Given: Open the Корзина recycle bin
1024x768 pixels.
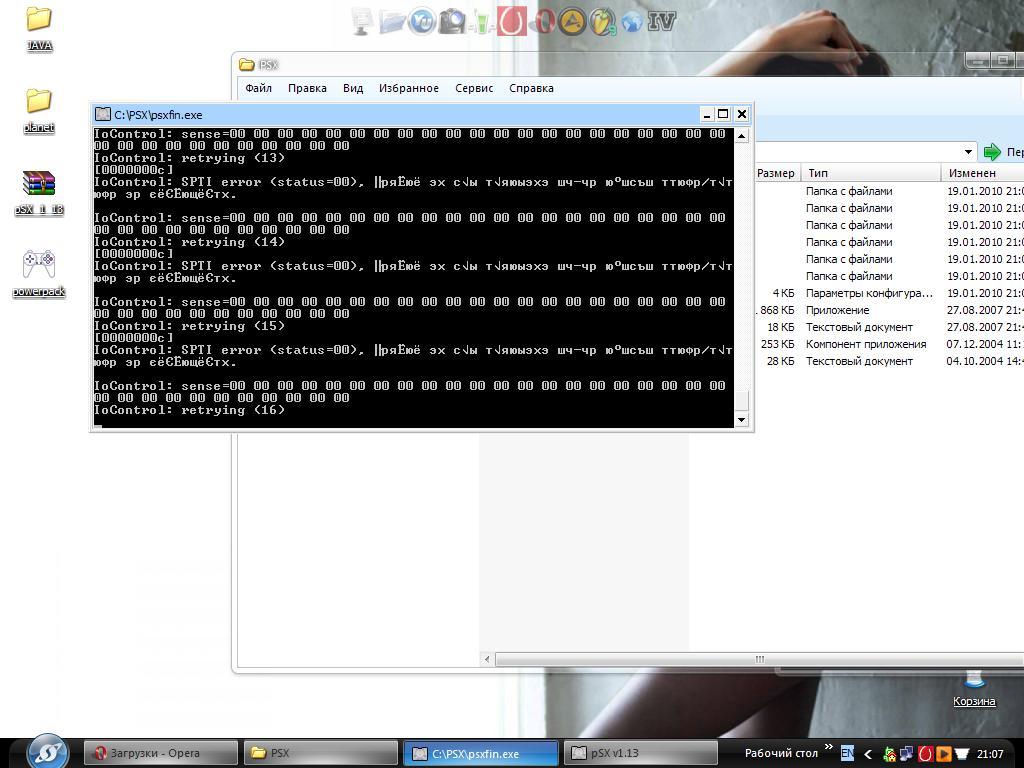Looking at the screenshot, I should [973, 682].
